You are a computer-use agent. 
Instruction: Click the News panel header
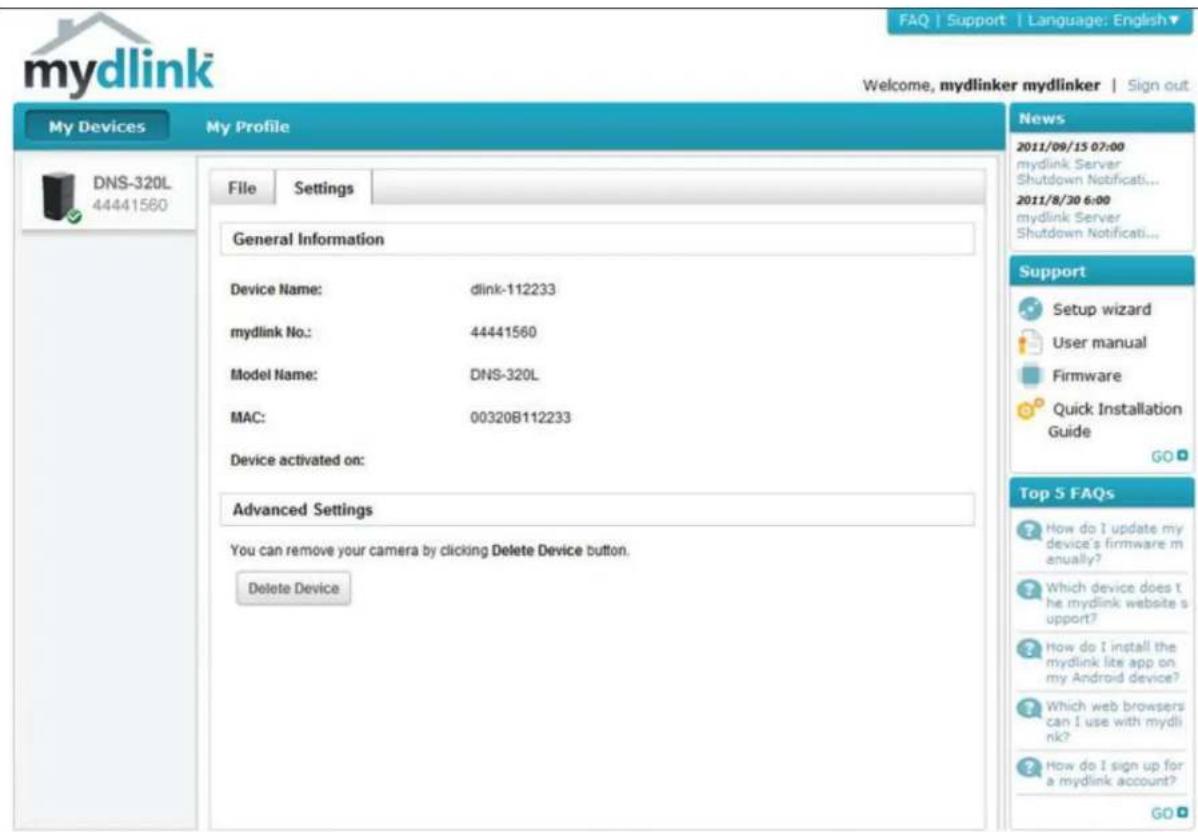coord(1101,119)
